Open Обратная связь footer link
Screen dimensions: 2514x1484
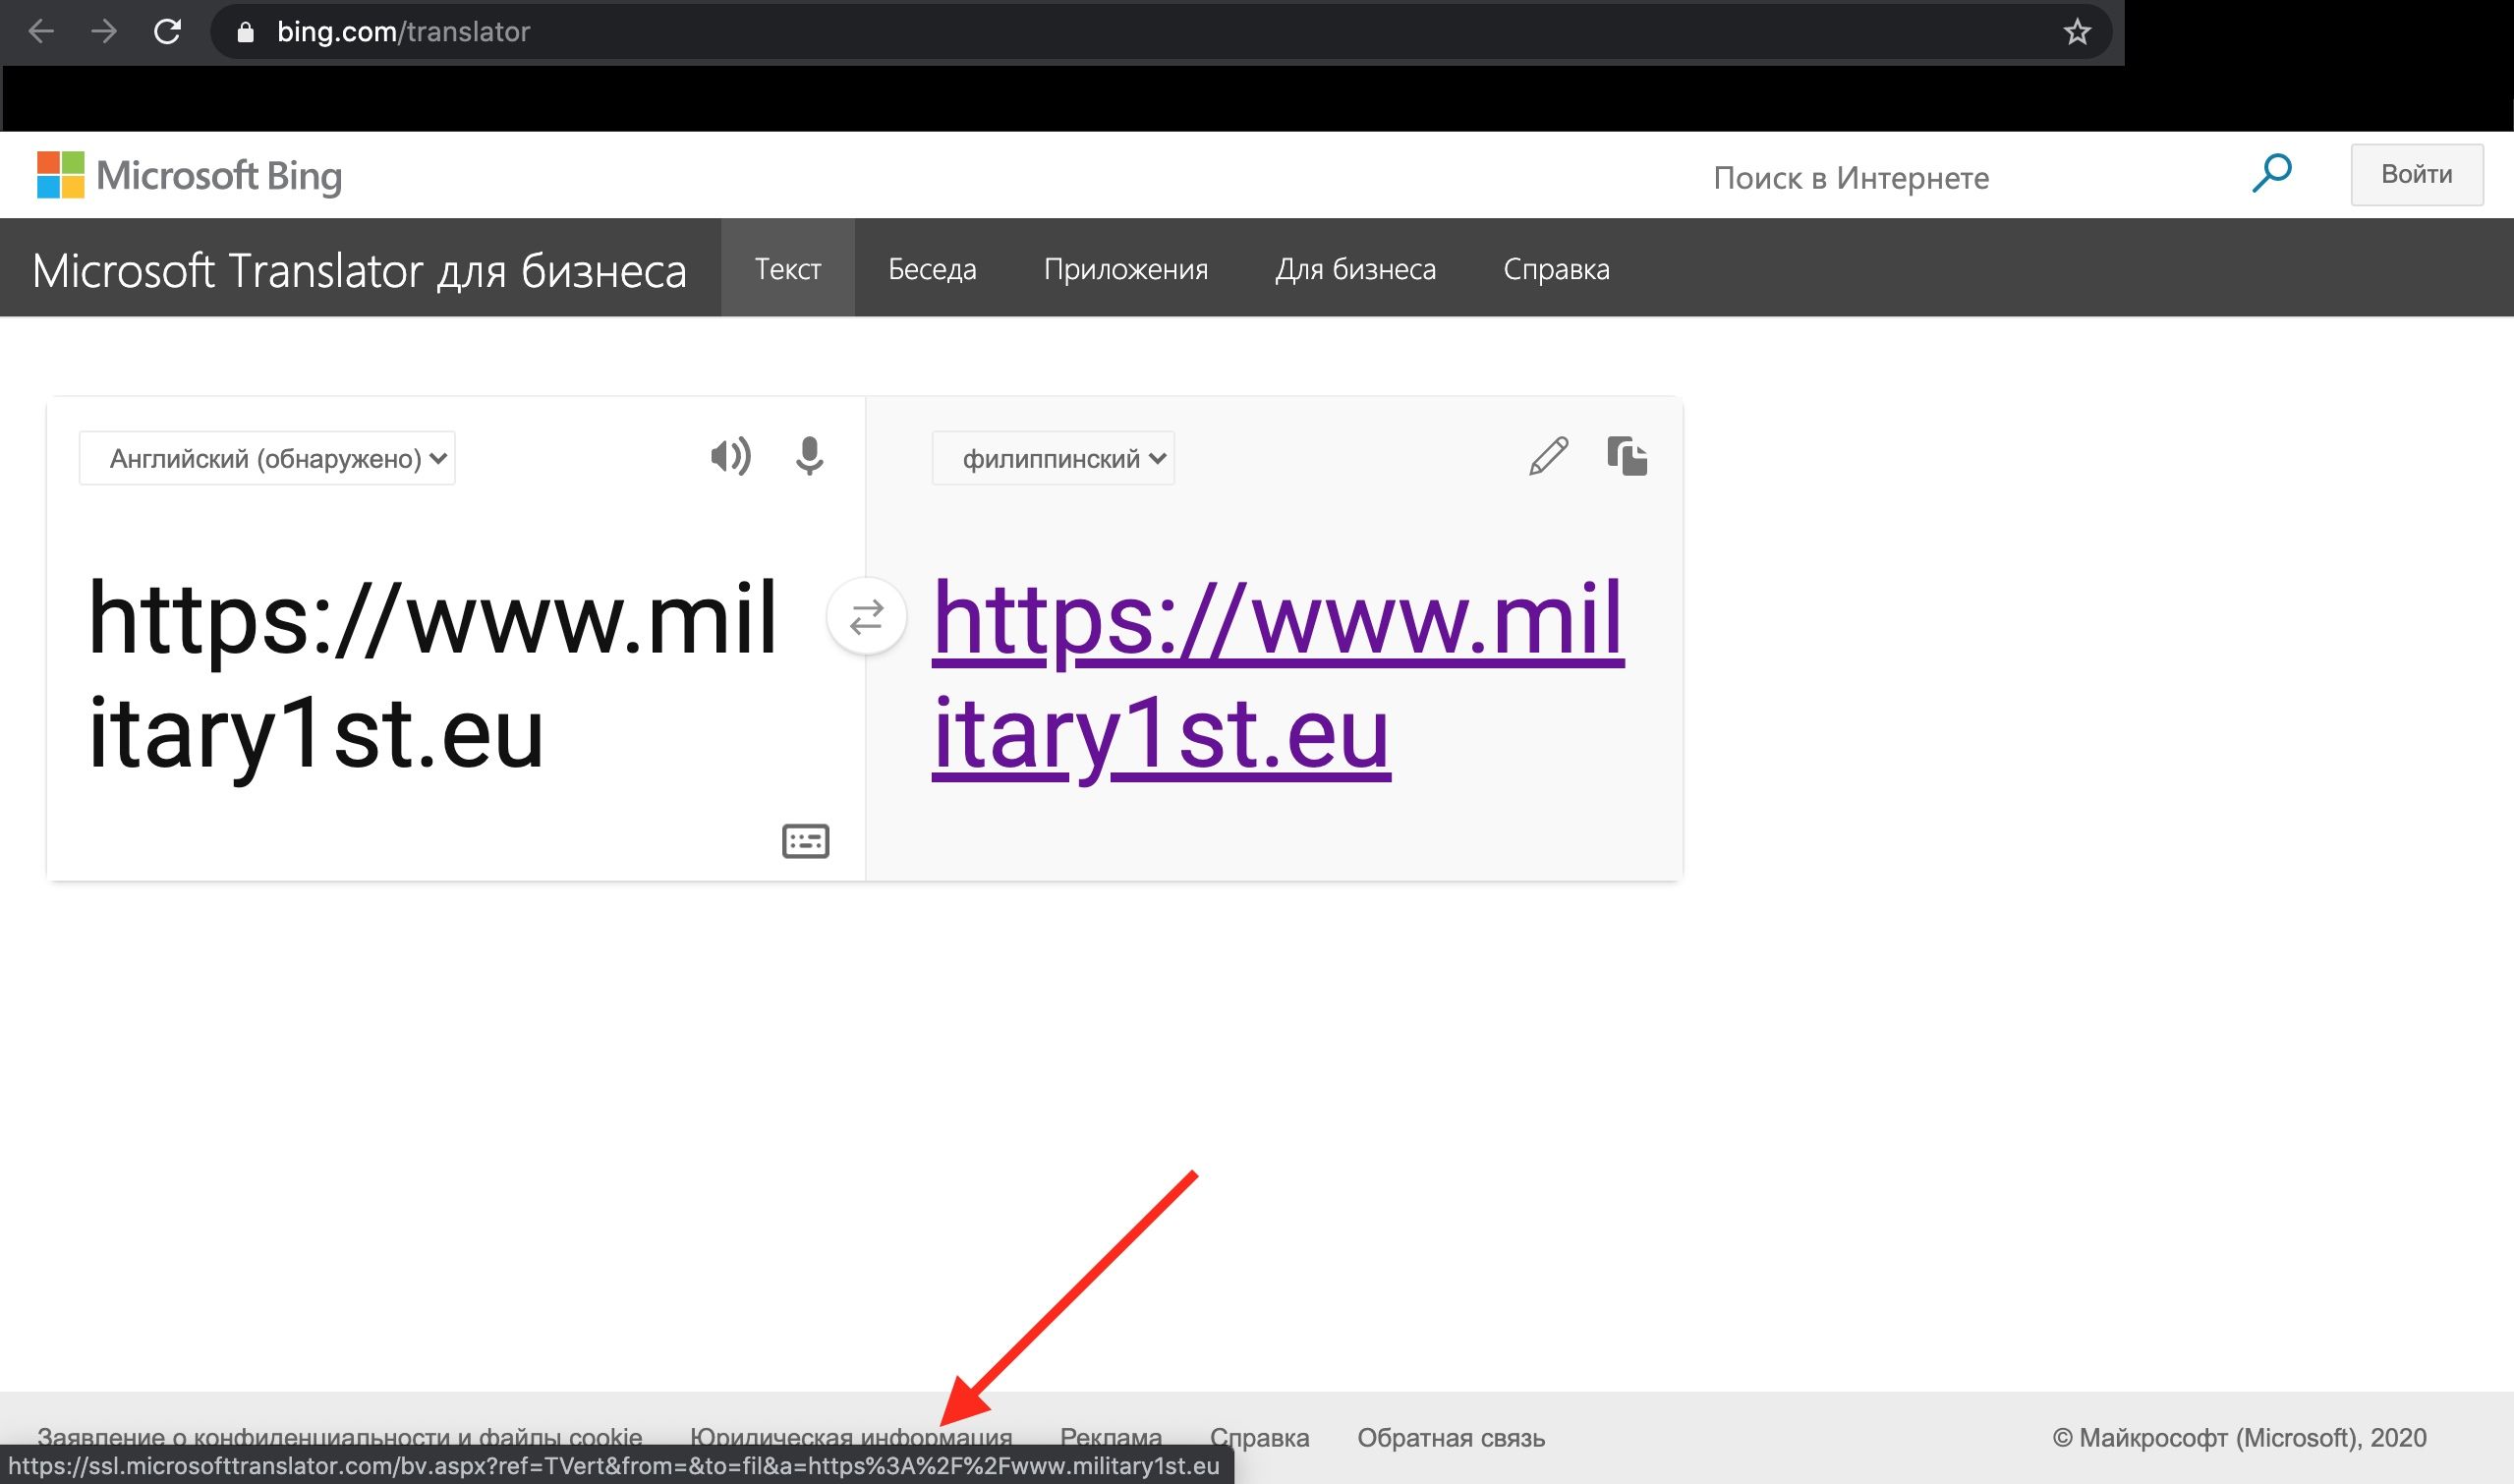1450,1437
